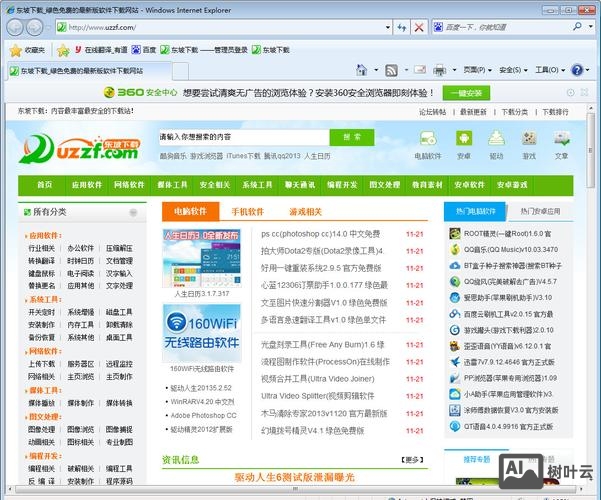The height and width of the screenshot is (500, 601).
Task: Click the browser Forward arrow button
Action: coord(34,27)
